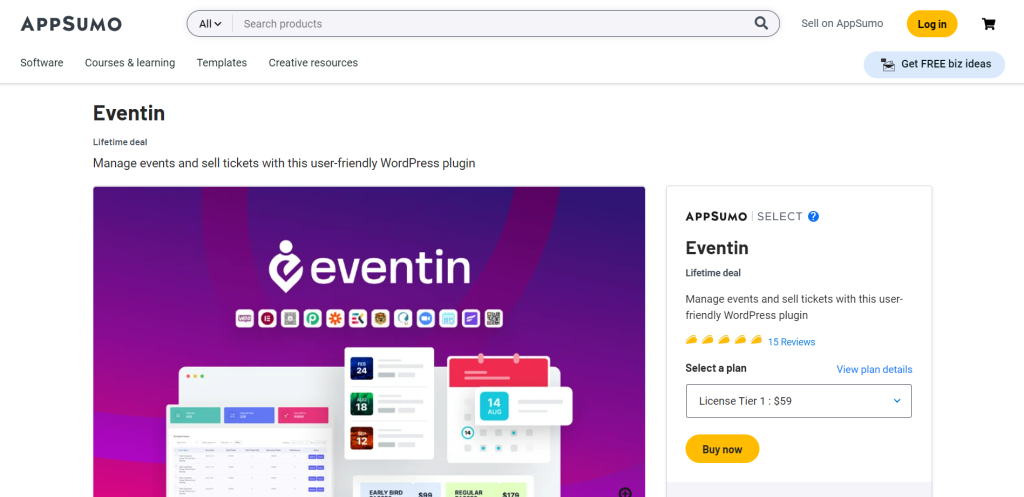1024x497 pixels.
Task: Click the 'Select a plan' label
Action: tap(716, 368)
